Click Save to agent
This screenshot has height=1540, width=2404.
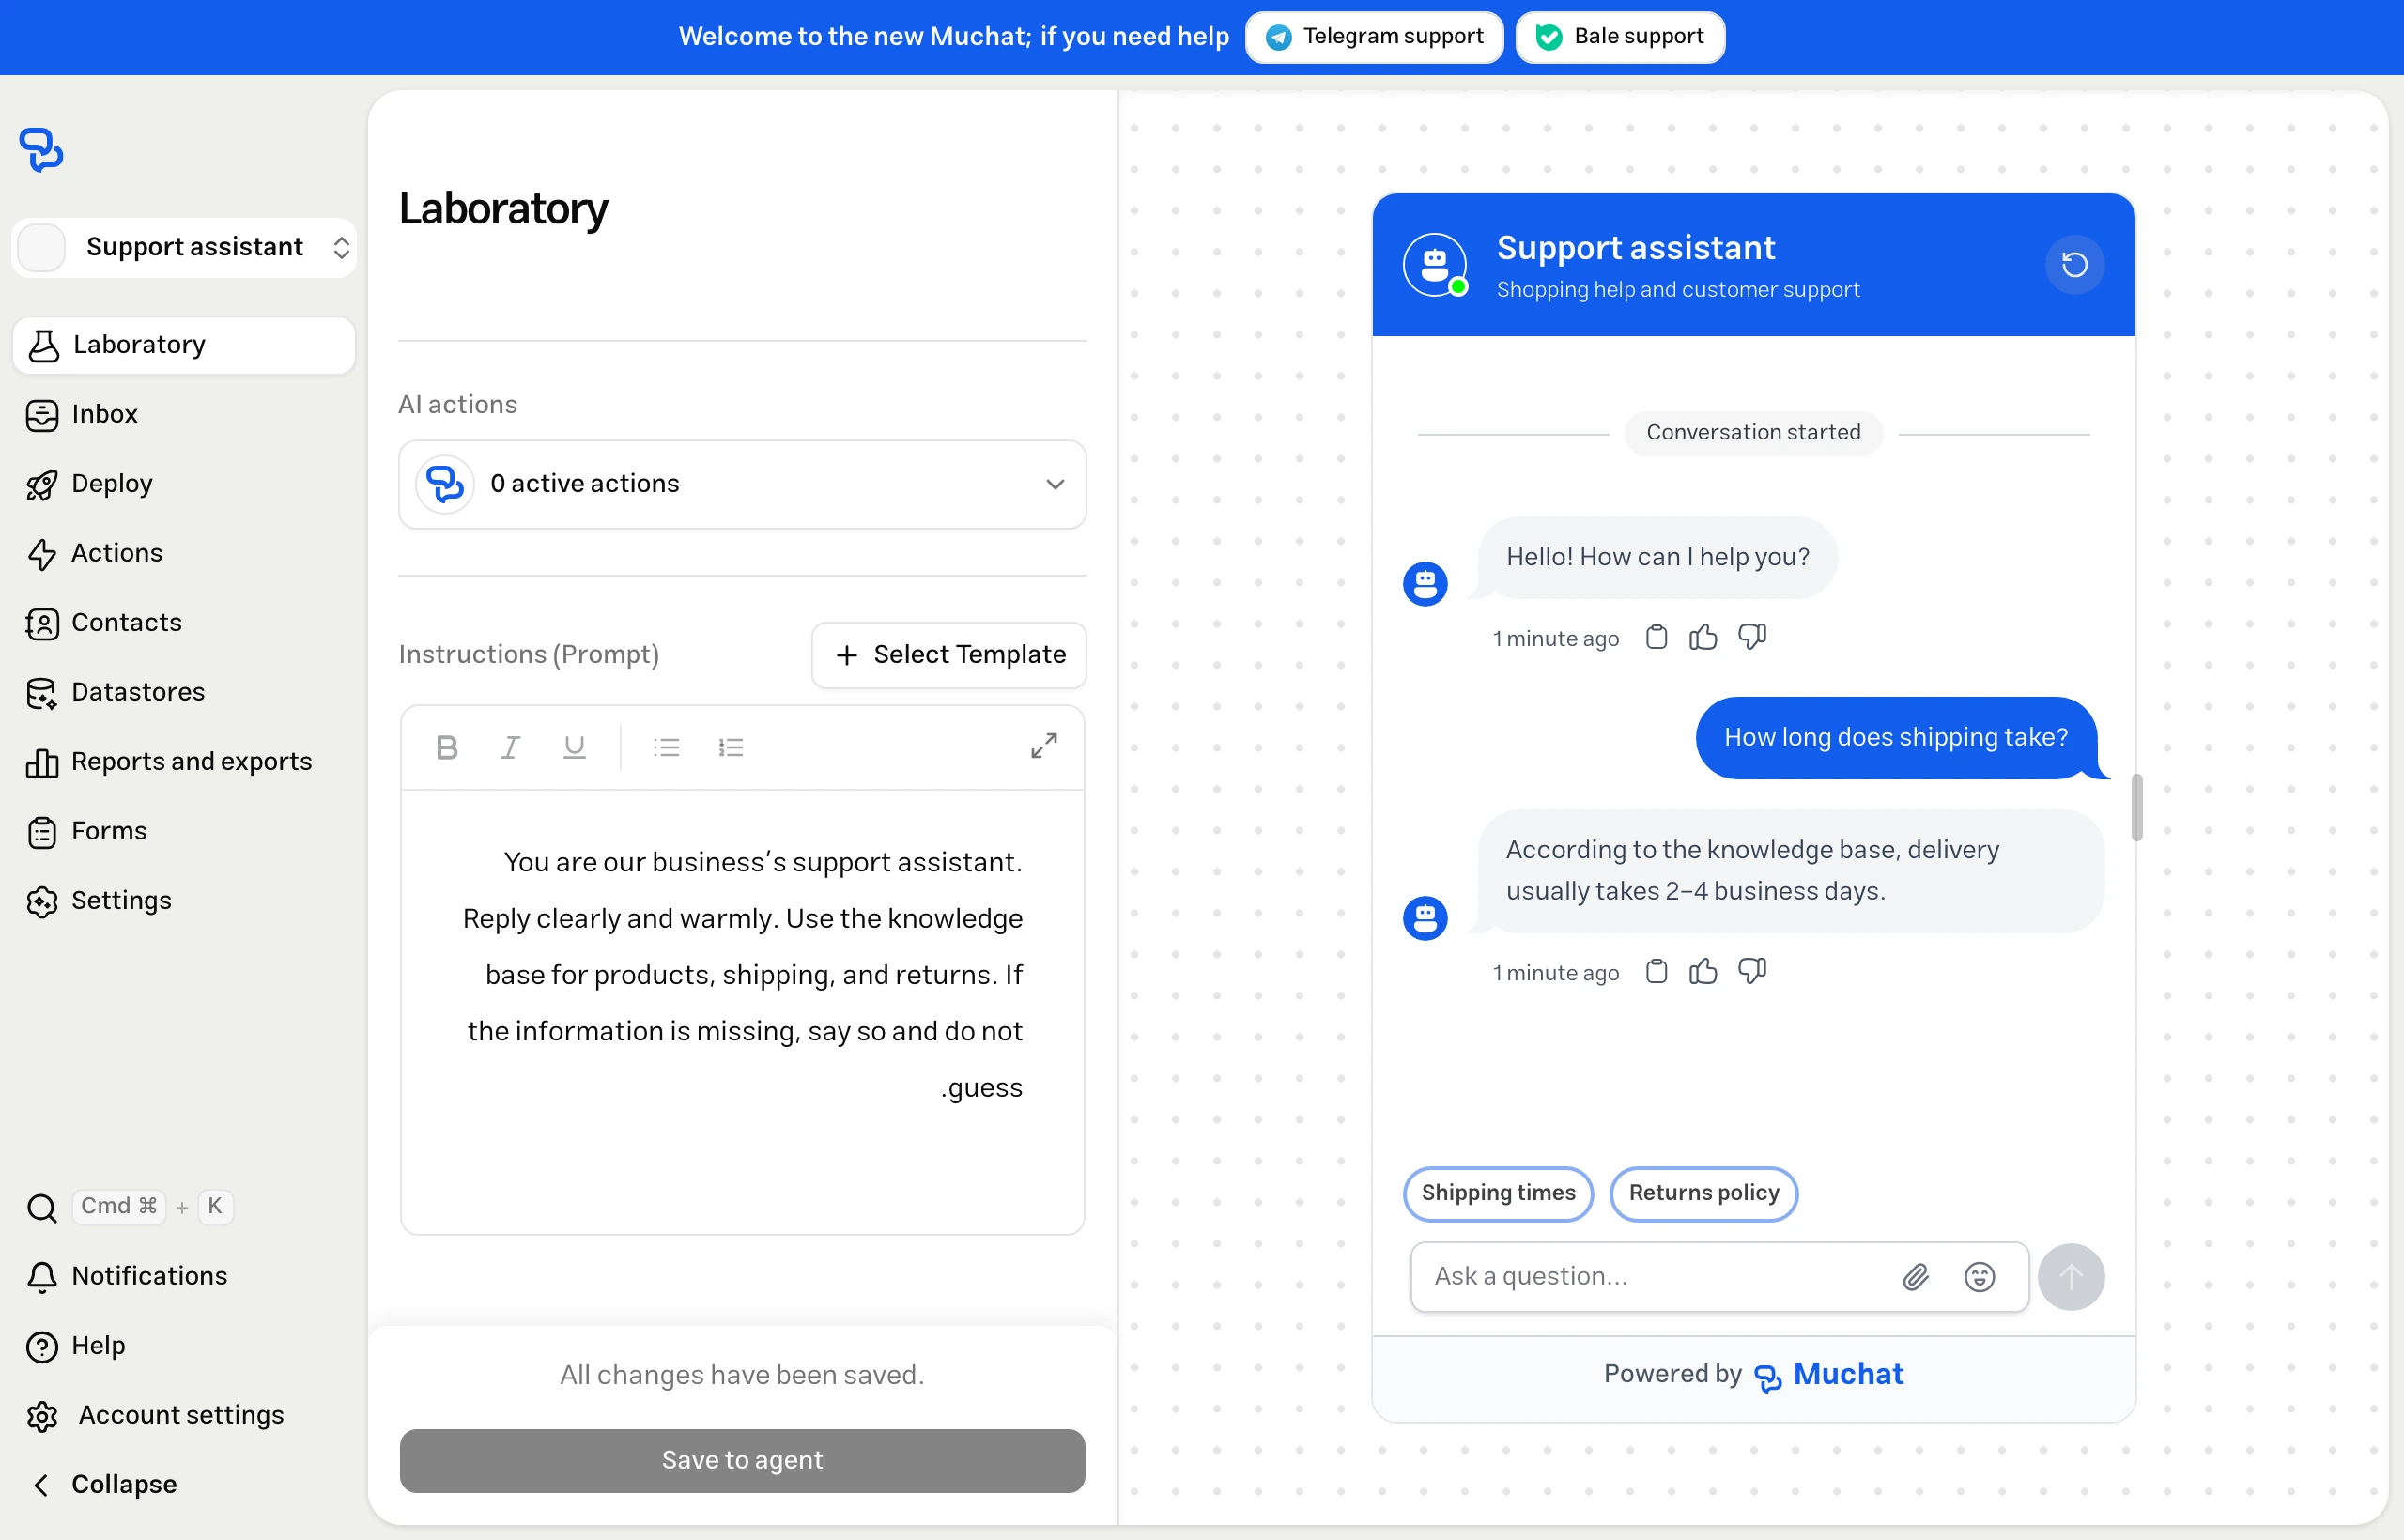(742, 1461)
